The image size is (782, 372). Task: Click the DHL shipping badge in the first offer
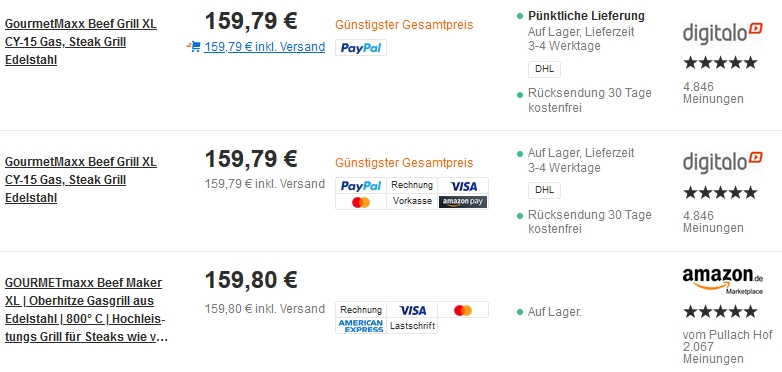point(544,69)
